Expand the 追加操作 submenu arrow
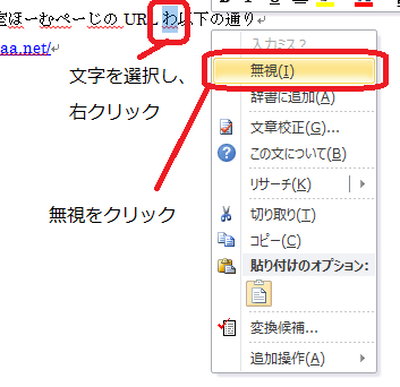 tap(362, 358)
